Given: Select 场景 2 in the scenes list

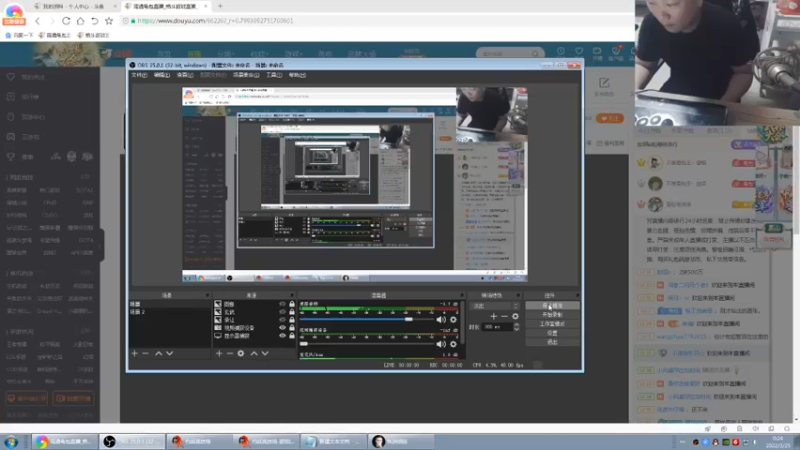Looking at the screenshot, I should pos(169,312).
